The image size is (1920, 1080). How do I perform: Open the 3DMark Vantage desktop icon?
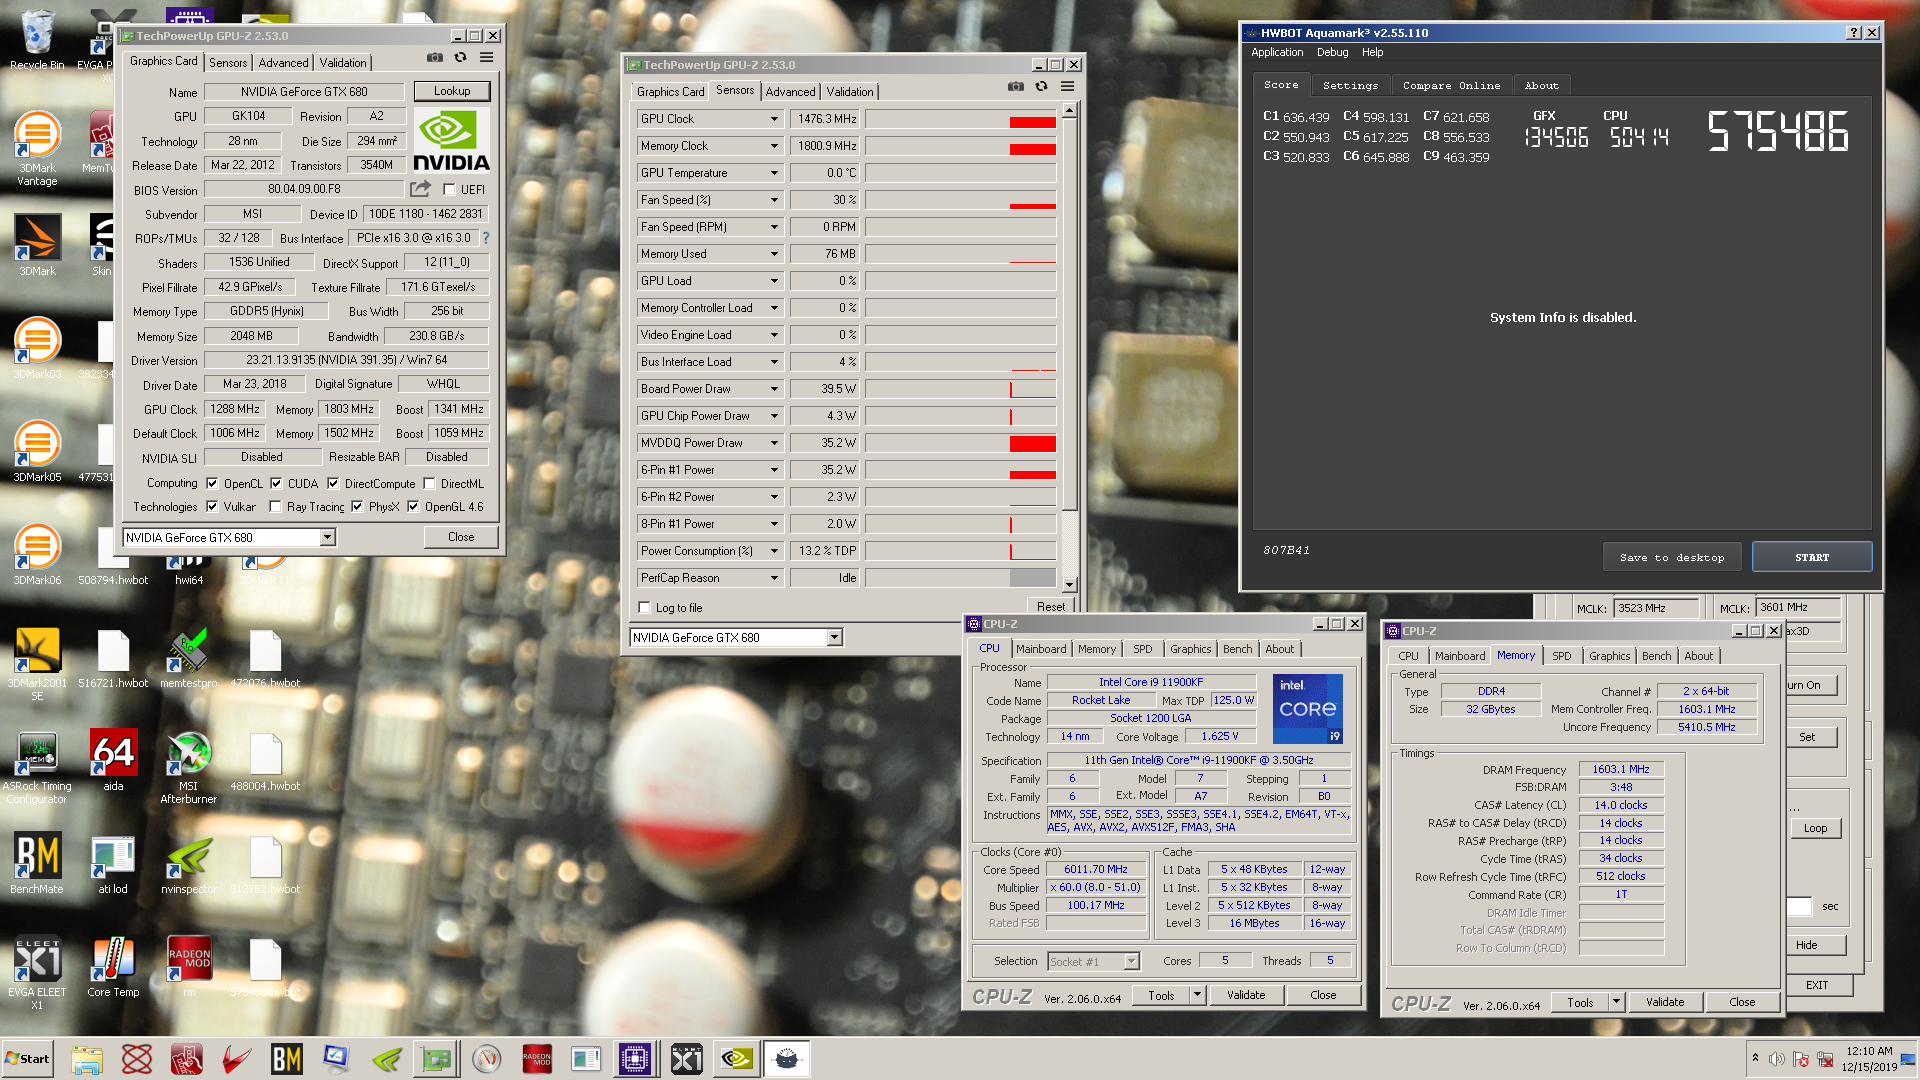click(x=37, y=148)
